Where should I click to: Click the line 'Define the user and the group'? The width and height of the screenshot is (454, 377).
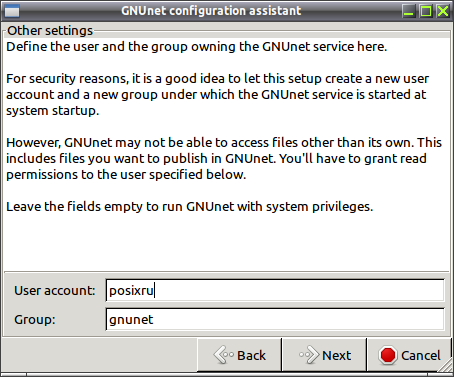197,47
